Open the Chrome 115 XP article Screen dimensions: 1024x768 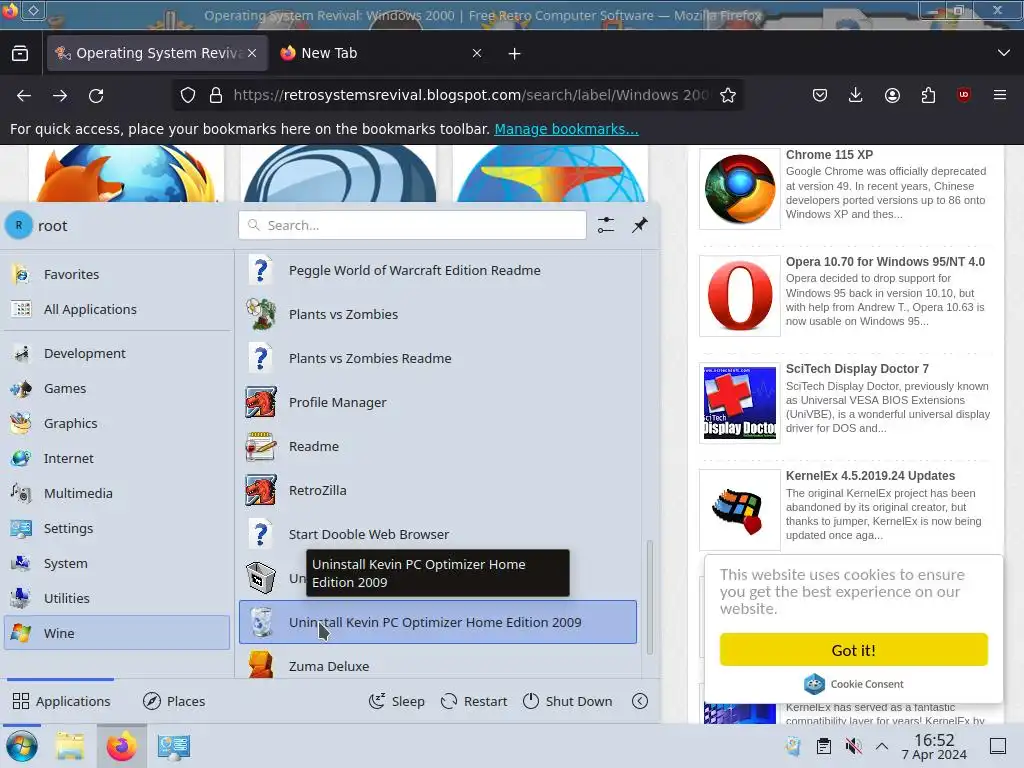point(829,155)
